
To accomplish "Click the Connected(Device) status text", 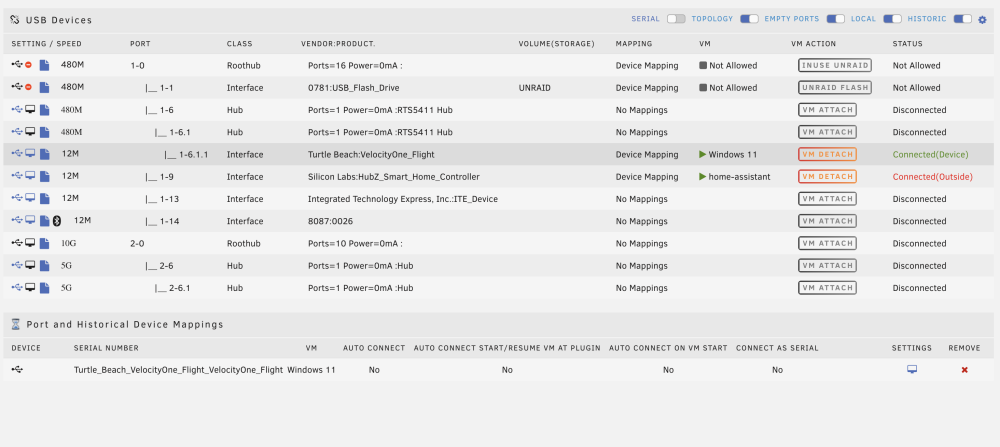I will [x=930, y=154].
